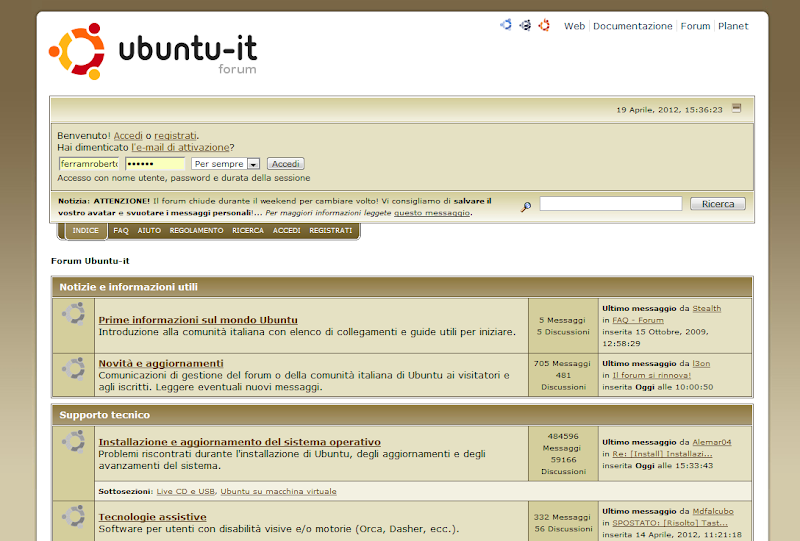
Task: Open the Documentazione link in the top header
Action: click(633, 26)
